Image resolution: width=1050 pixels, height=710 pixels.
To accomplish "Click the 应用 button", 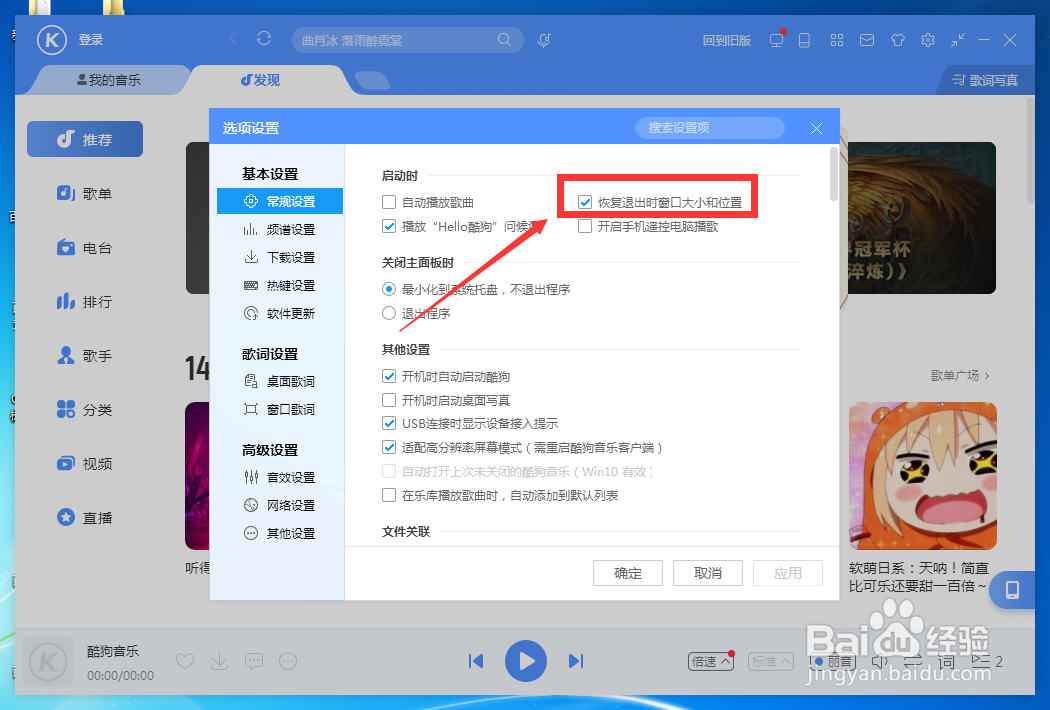I will [788, 573].
